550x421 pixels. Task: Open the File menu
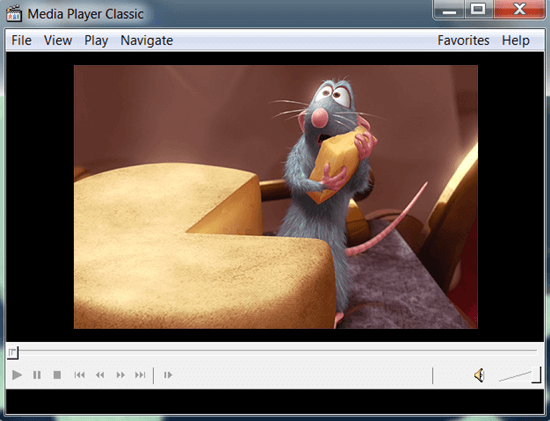[21, 40]
